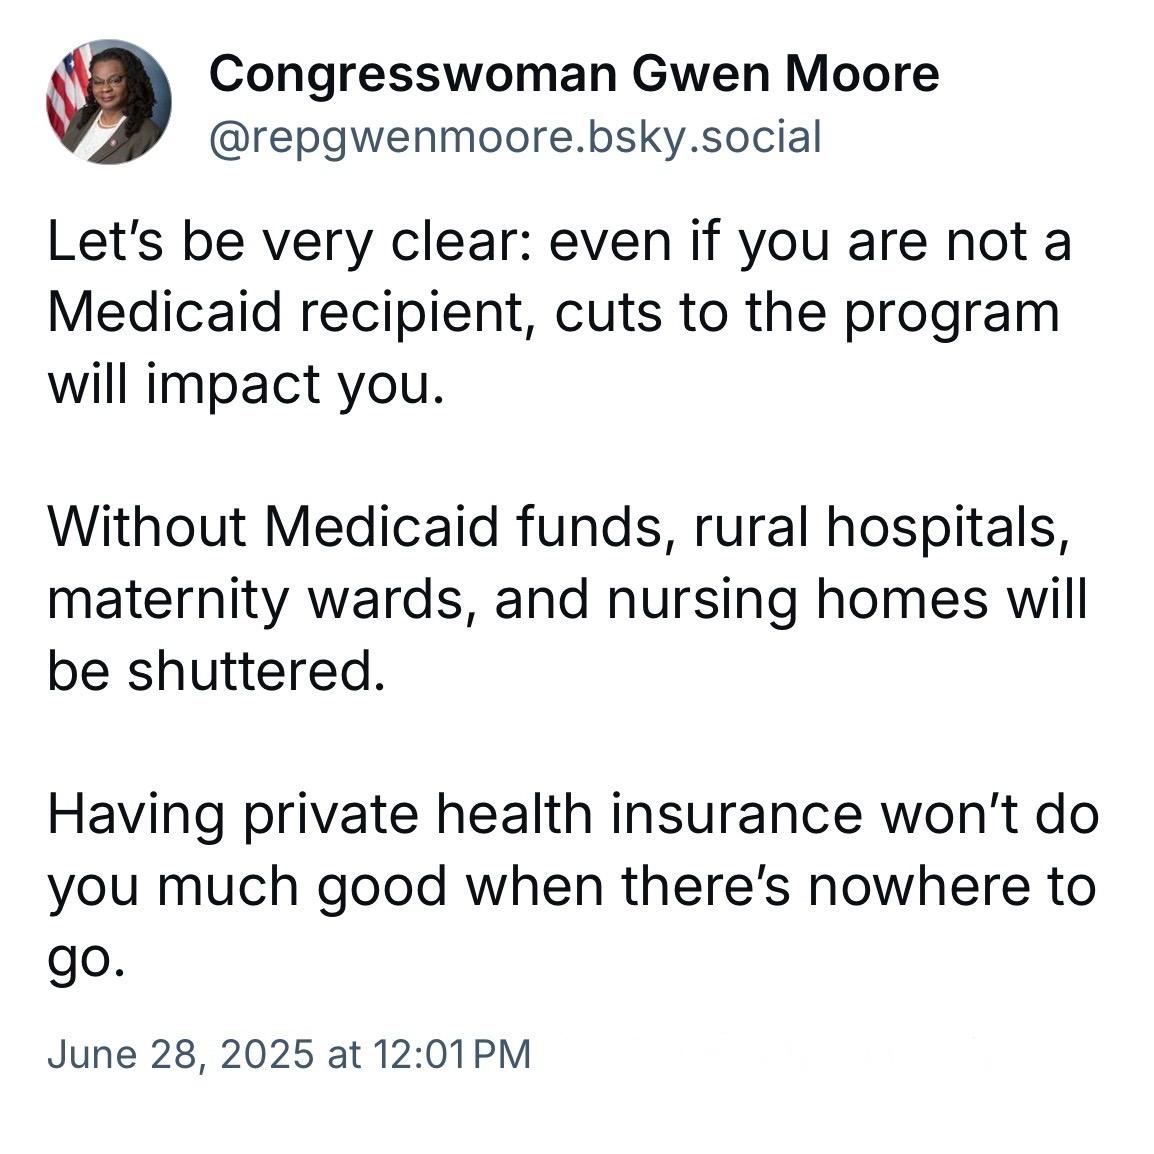Open the @repgwenmoore.bsky.social handle
The image size is (1154, 1154).
click(x=515, y=138)
